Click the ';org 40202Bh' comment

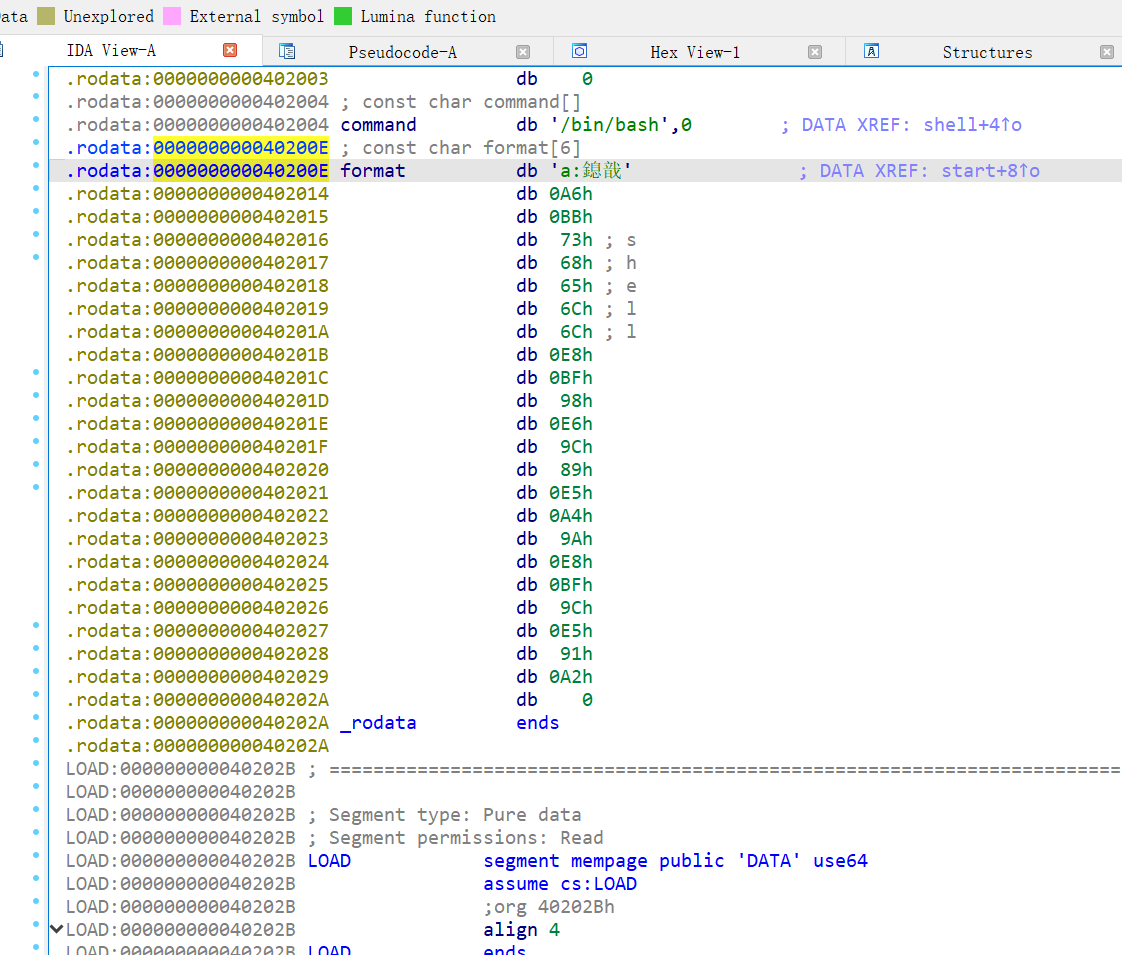pyautogui.click(x=549, y=907)
